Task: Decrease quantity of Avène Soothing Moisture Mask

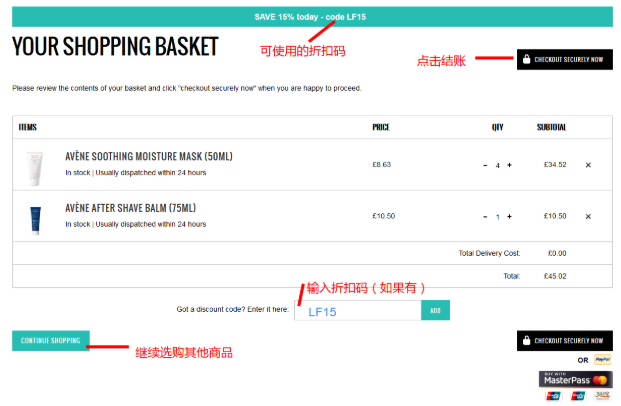Action: click(x=485, y=165)
